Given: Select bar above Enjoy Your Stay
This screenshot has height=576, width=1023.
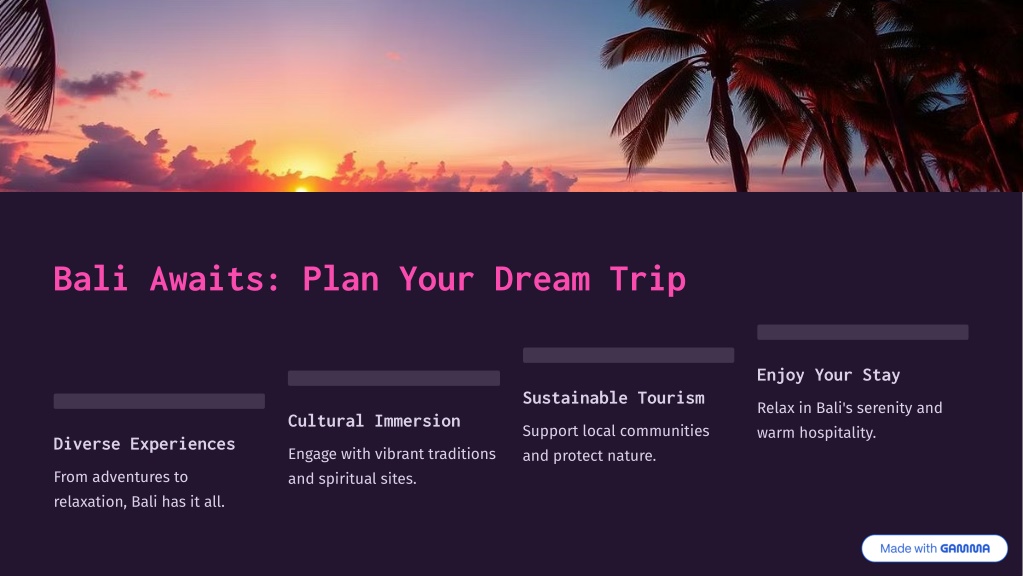Looking at the screenshot, I should [863, 332].
